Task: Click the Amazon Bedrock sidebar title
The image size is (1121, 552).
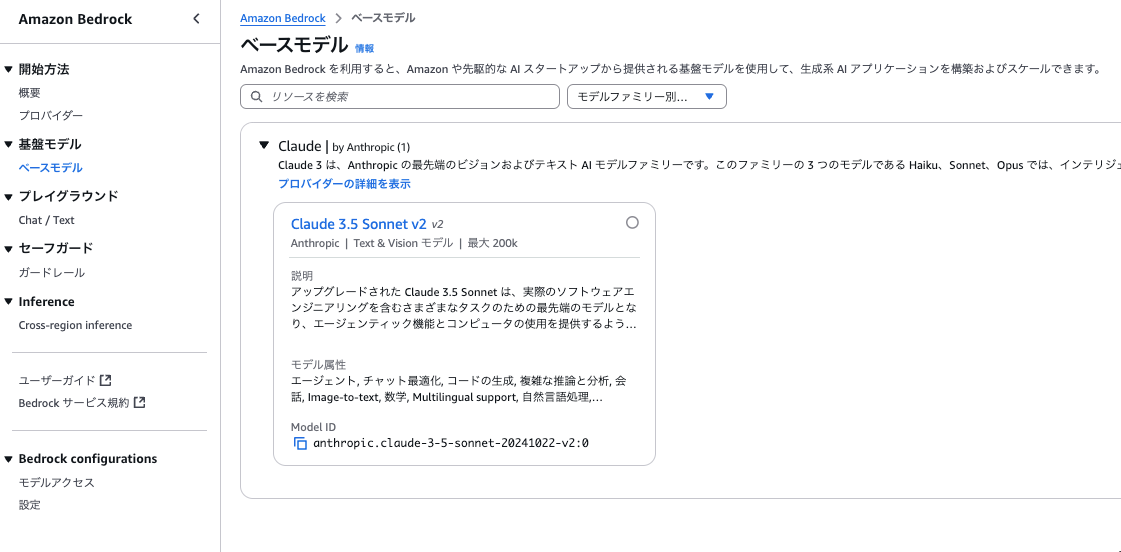Action: click(x=75, y=19)
